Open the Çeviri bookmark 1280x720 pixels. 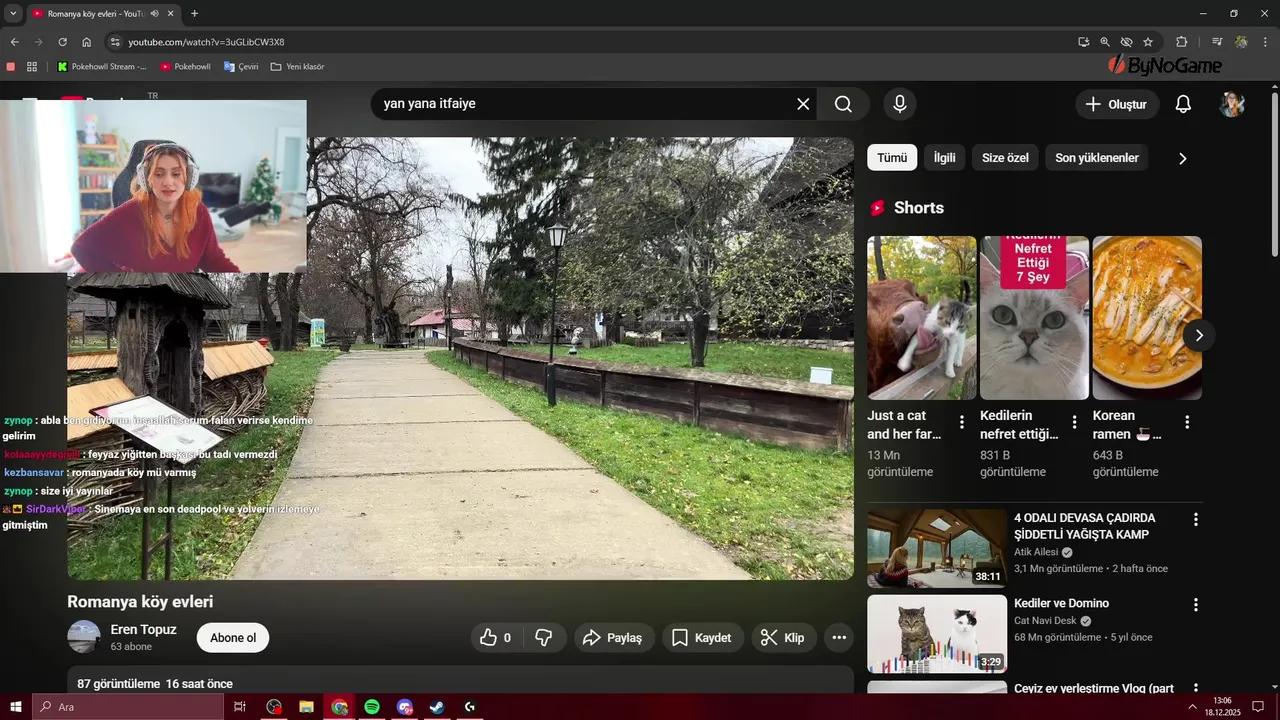coord(242,67)
